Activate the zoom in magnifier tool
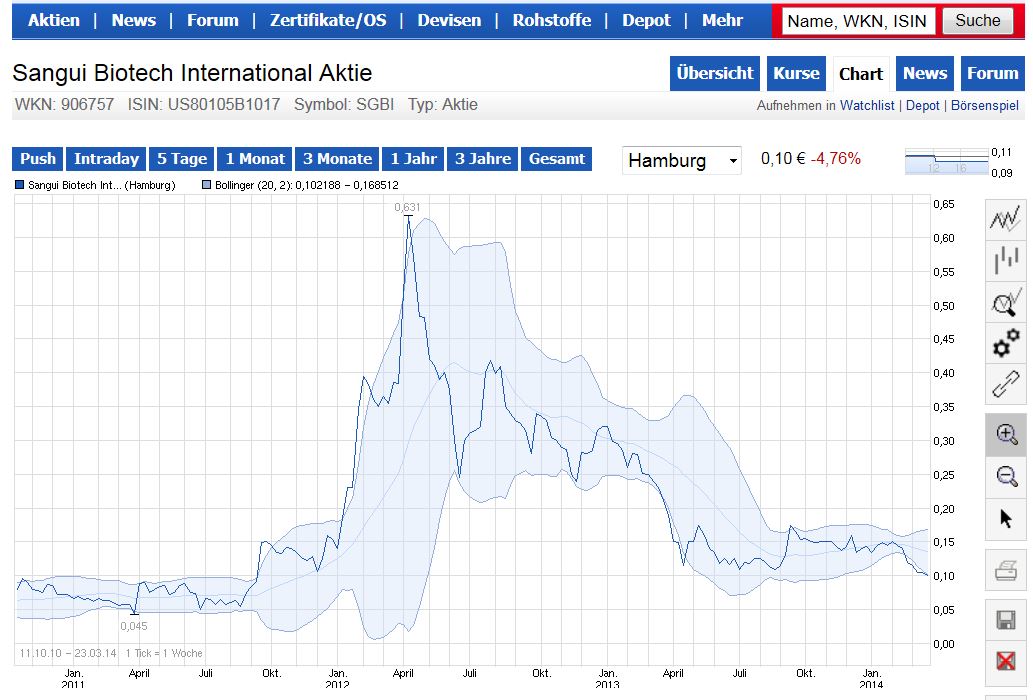The height and width of the screenshot is (700, 1033). [x=1005, y=435]
